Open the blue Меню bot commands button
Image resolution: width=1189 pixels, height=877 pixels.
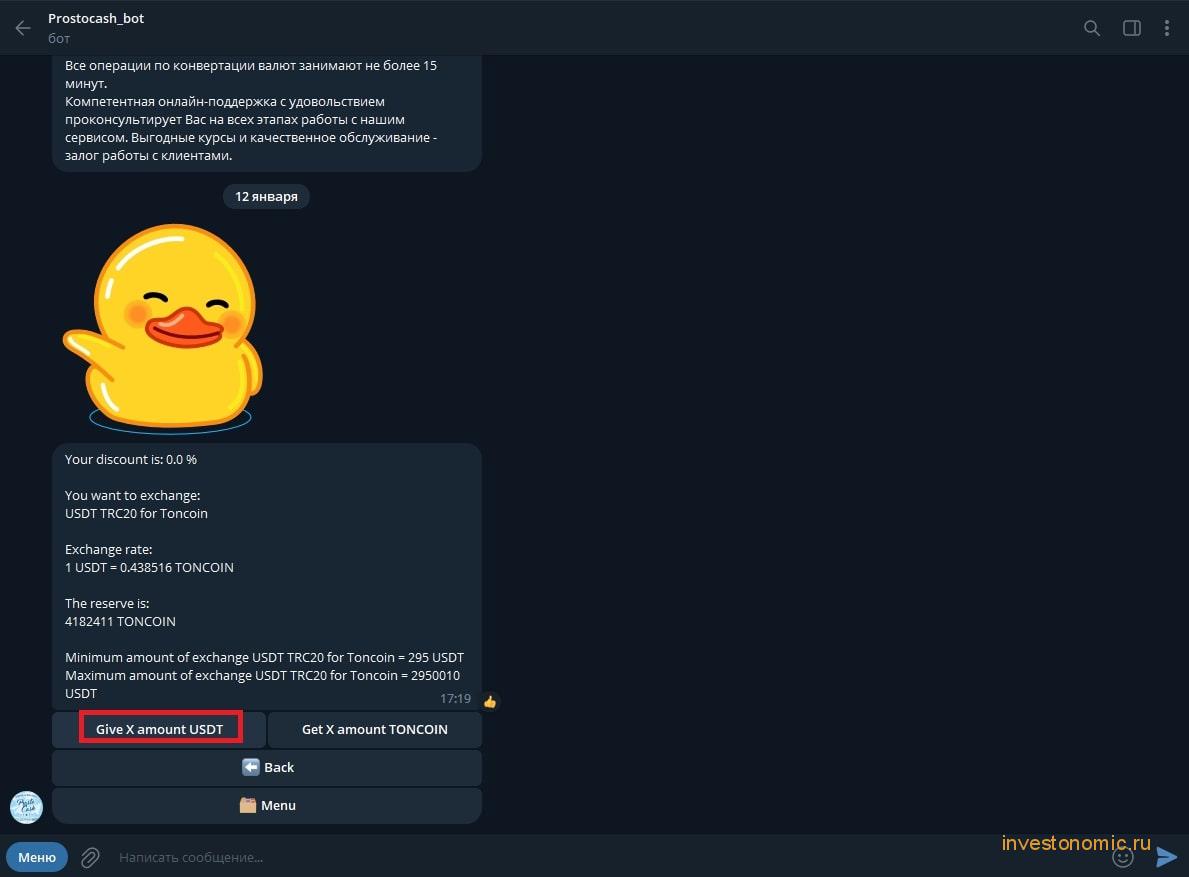37,857
